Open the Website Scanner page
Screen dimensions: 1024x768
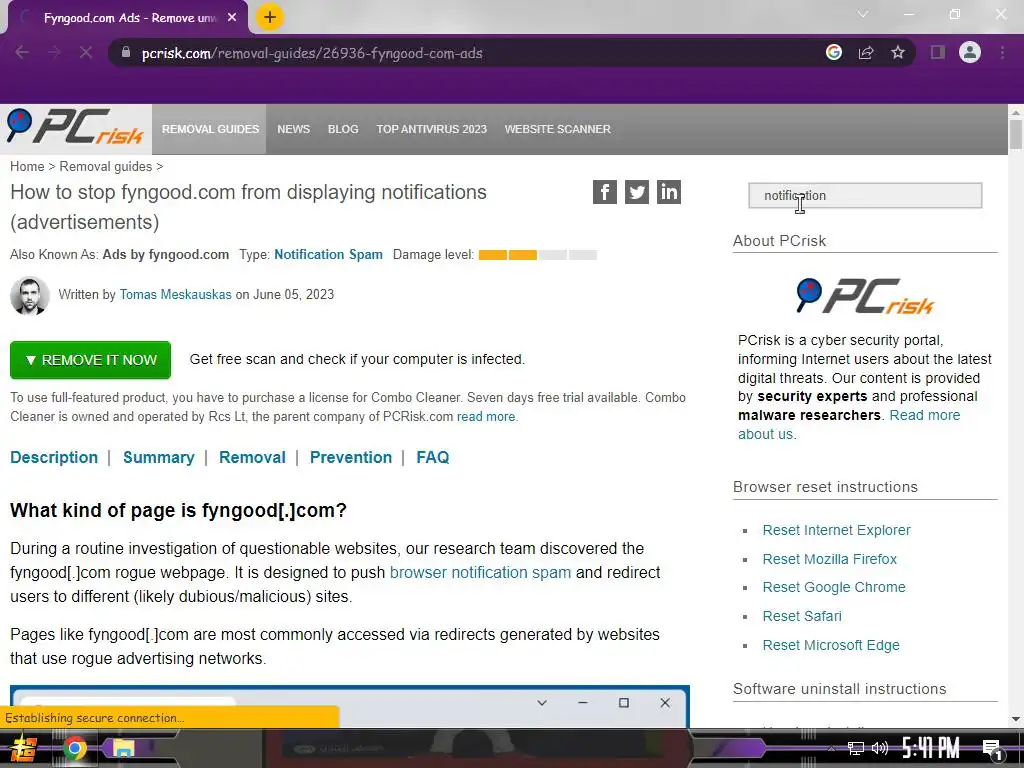coord(558,129)
